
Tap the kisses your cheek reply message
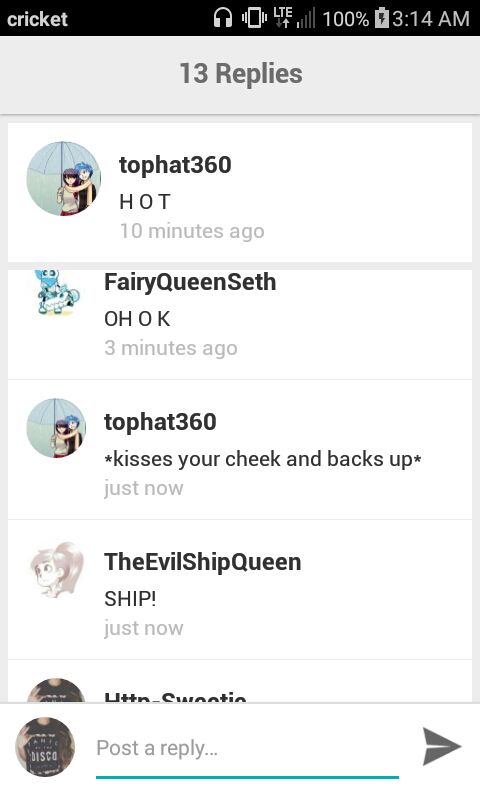tap(263, 459)
